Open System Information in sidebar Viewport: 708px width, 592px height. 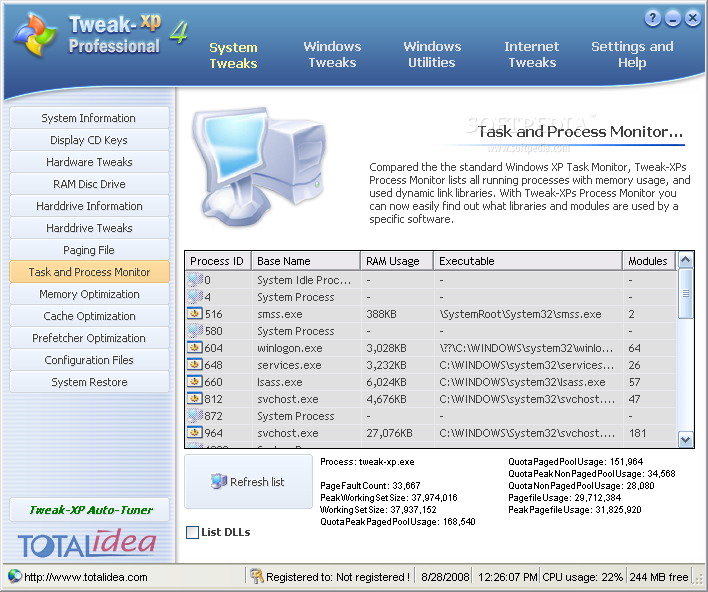tap(89, 118)
